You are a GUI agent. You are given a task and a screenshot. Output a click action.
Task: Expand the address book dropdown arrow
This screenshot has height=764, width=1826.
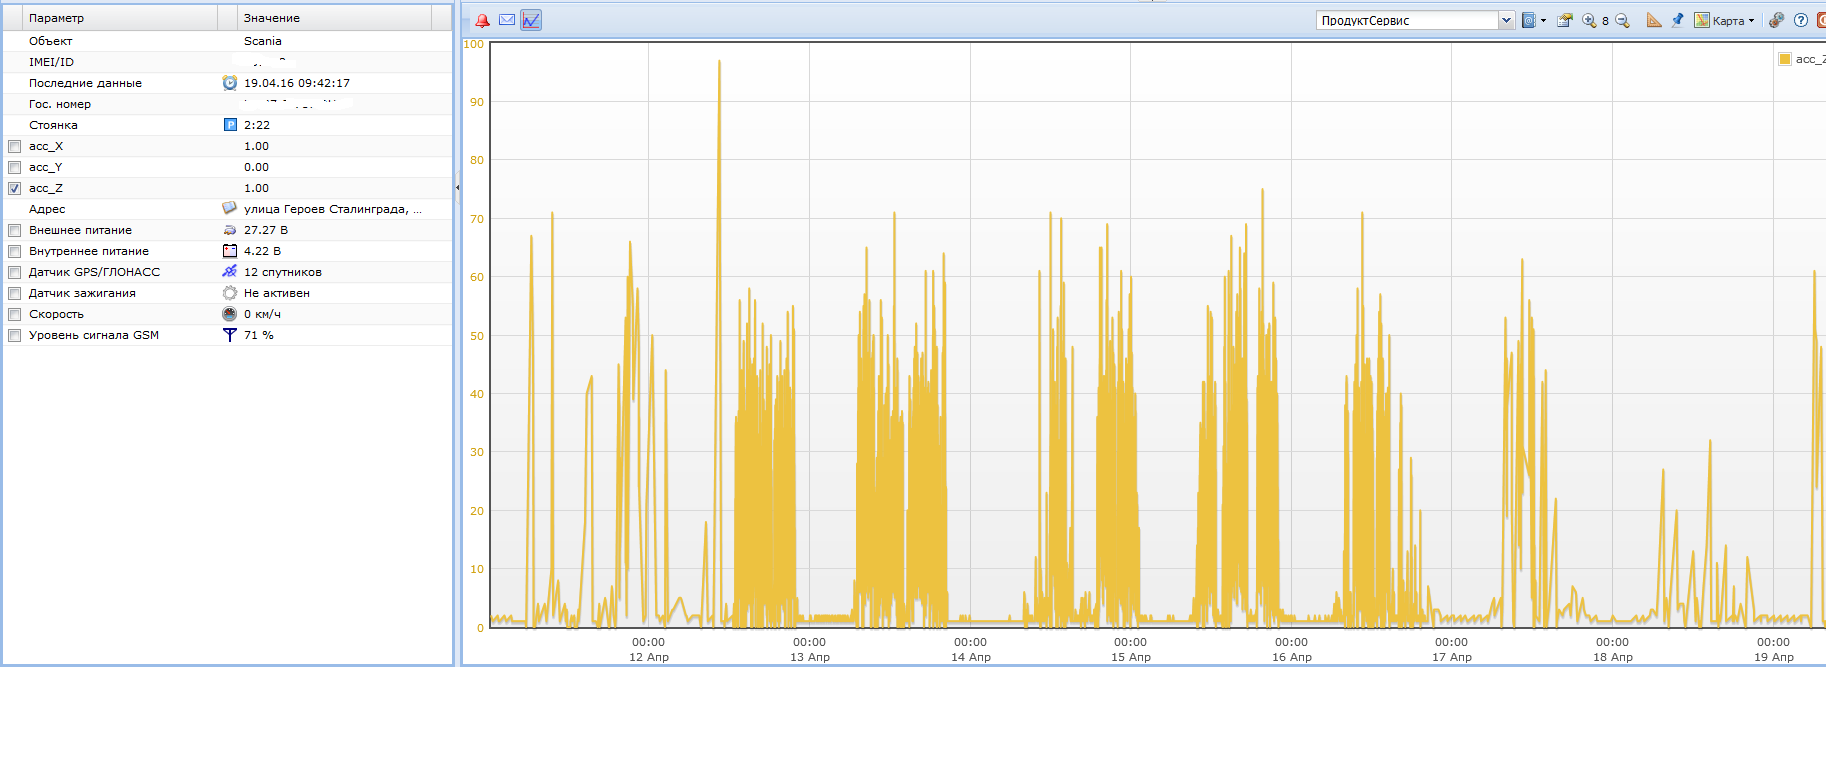click(x=1543, y=20)
